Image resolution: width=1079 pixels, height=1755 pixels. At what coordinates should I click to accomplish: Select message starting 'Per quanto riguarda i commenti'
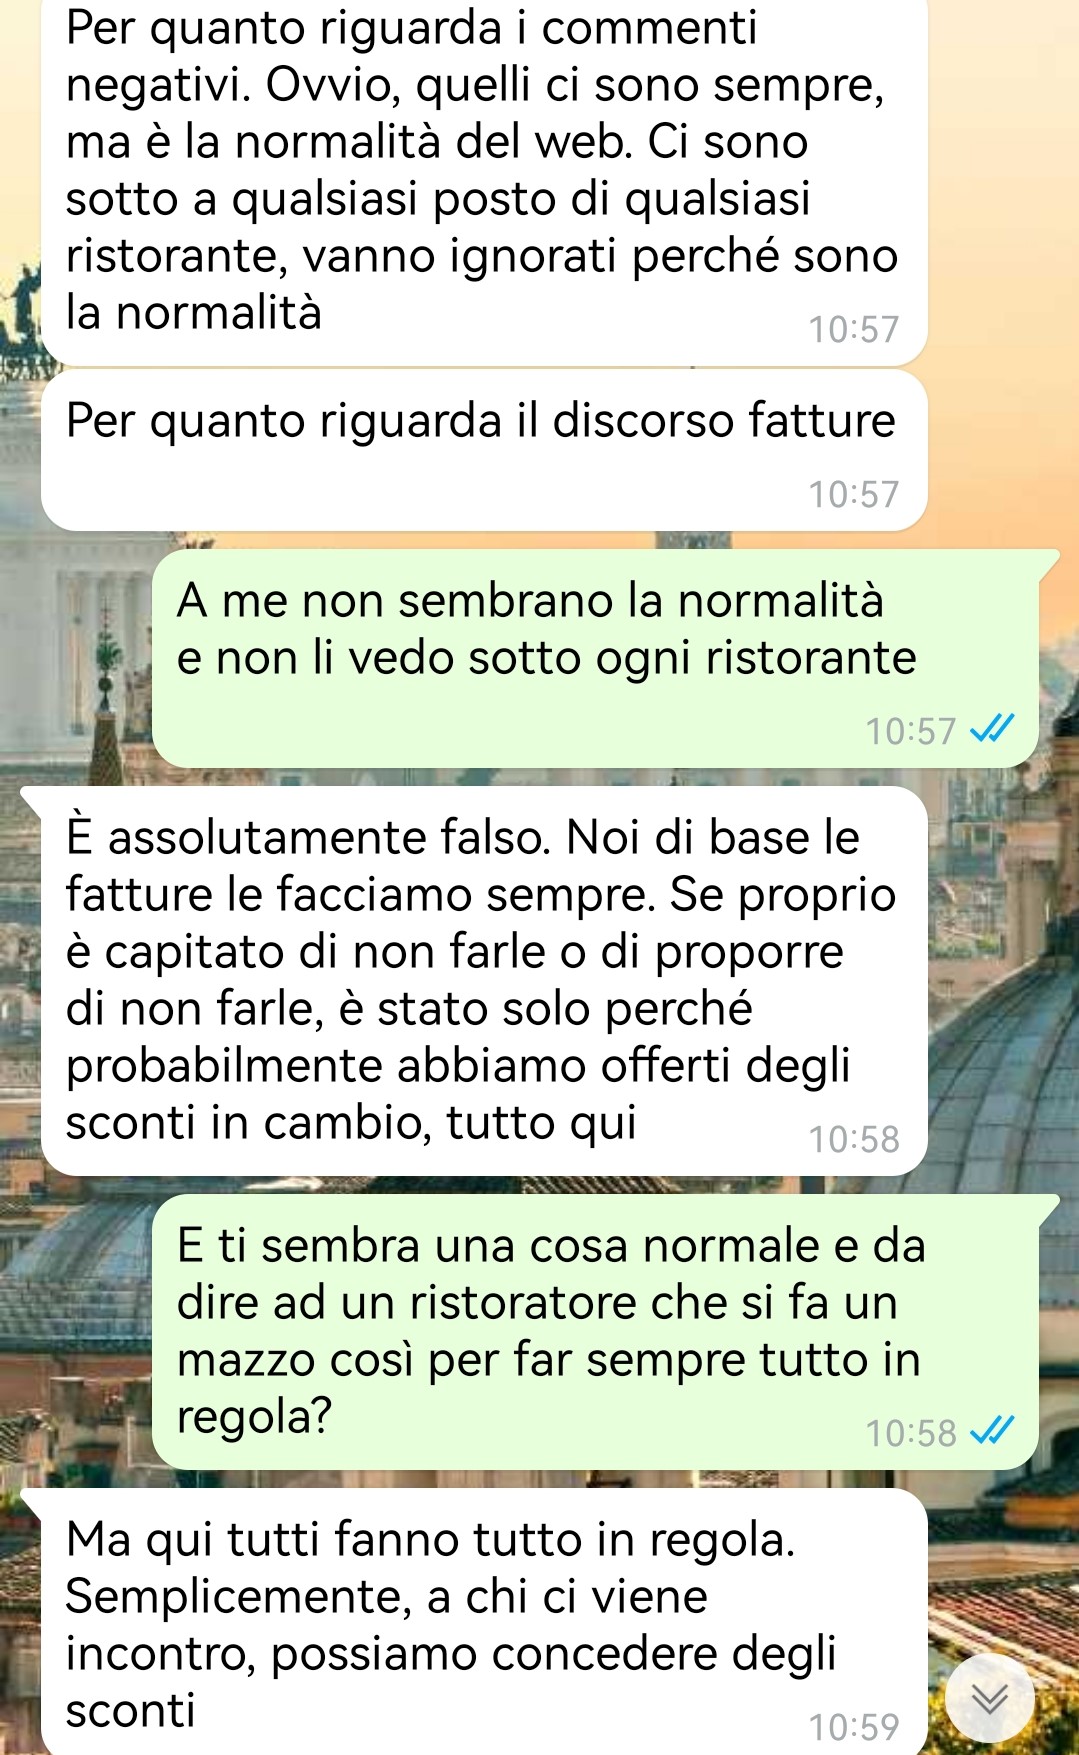484,182
